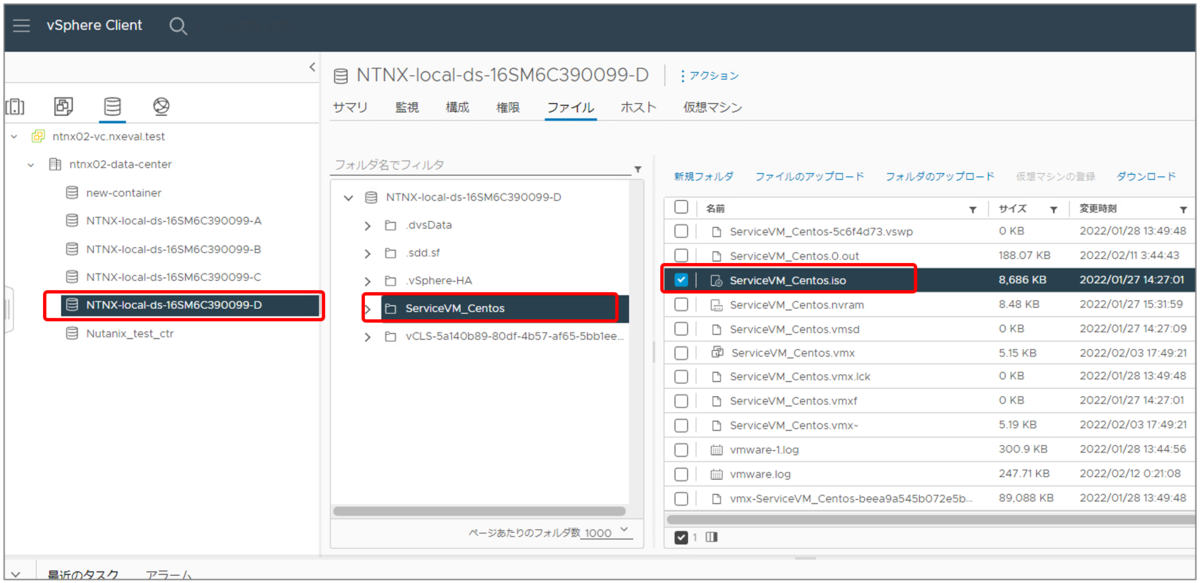The width and height of the screenshot is (1200, 583).
Task: Collapse the ntnx02-data-center tree node
Action: pos(31,165)
